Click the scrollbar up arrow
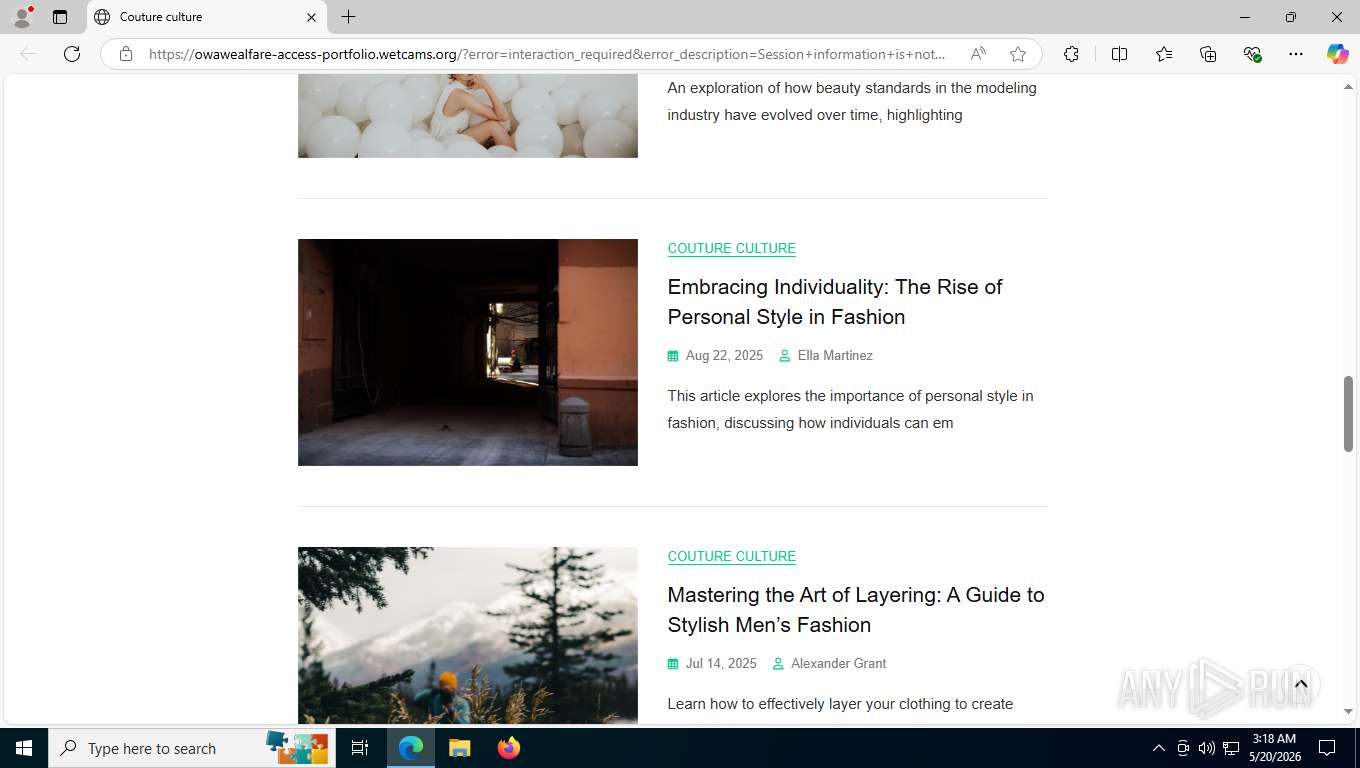 [1348, 87]
